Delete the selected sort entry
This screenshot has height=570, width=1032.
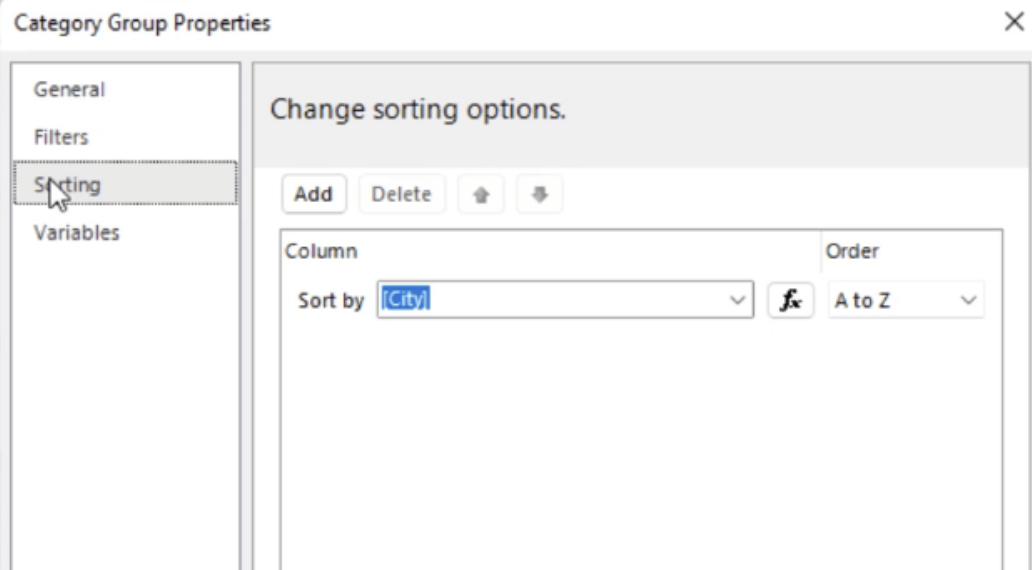(401, 194)
